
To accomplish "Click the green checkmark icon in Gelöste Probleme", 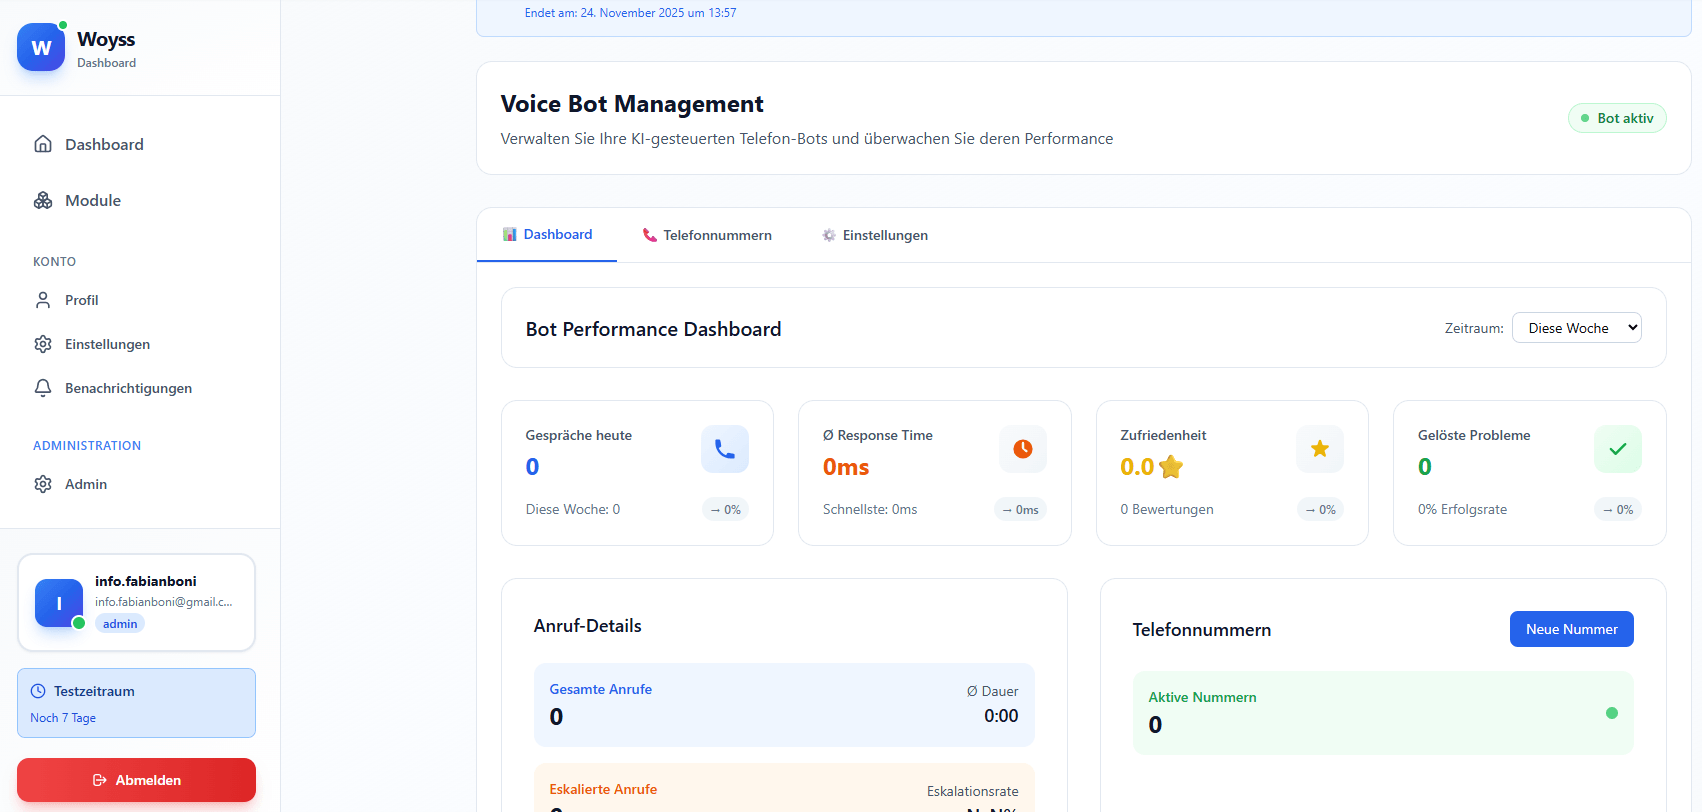I will 1617,449.
